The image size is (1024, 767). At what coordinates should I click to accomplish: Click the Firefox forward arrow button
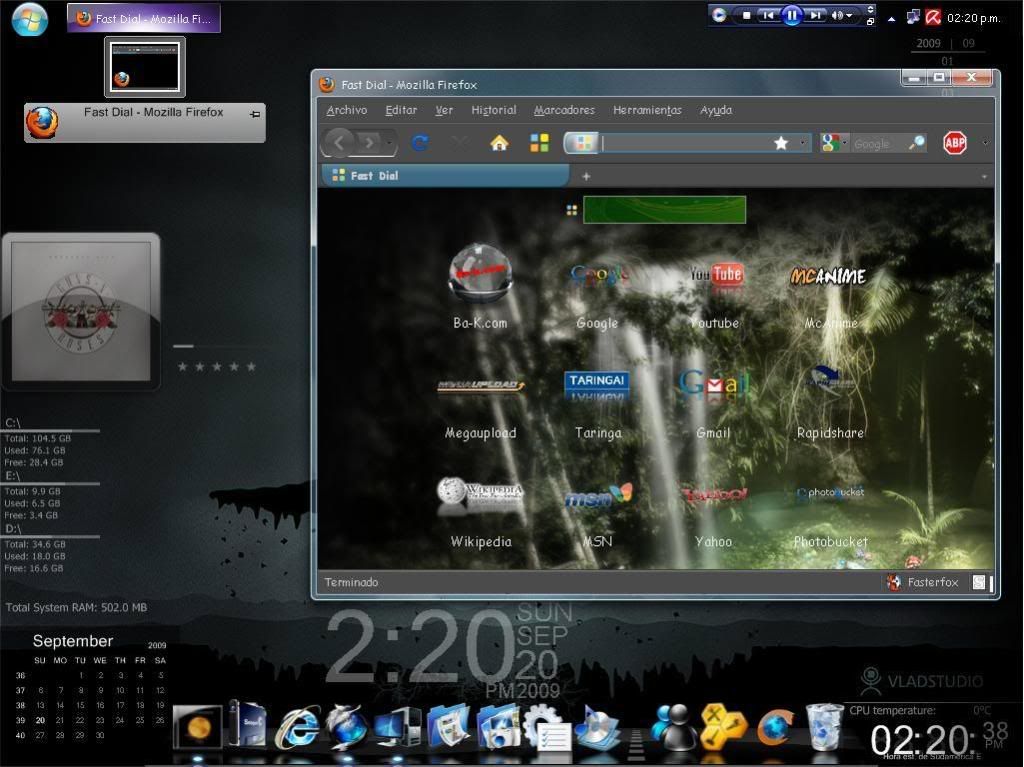click(x=370, y=142)
